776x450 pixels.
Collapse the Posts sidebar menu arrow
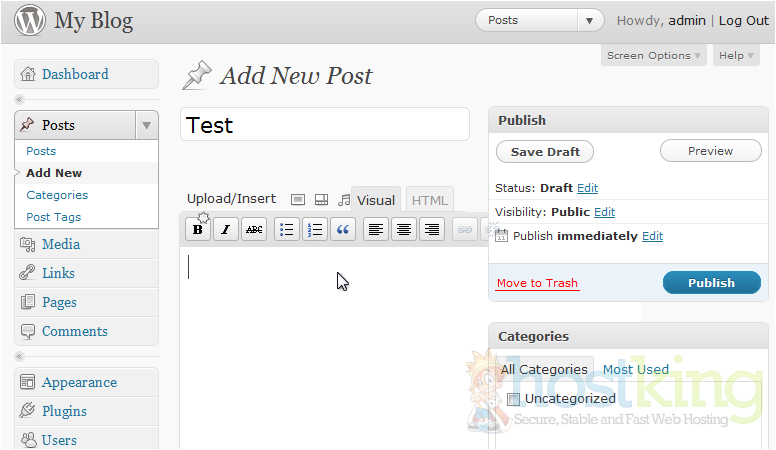pos(146,125)
